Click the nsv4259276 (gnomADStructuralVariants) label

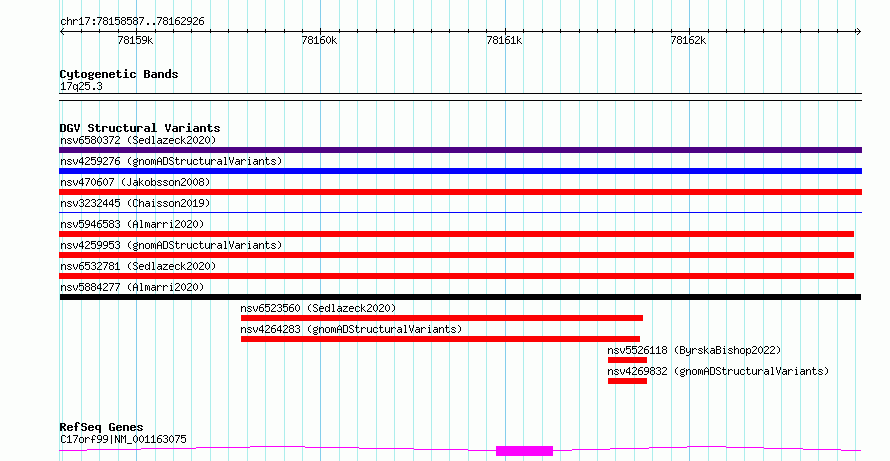pos(171,161)
